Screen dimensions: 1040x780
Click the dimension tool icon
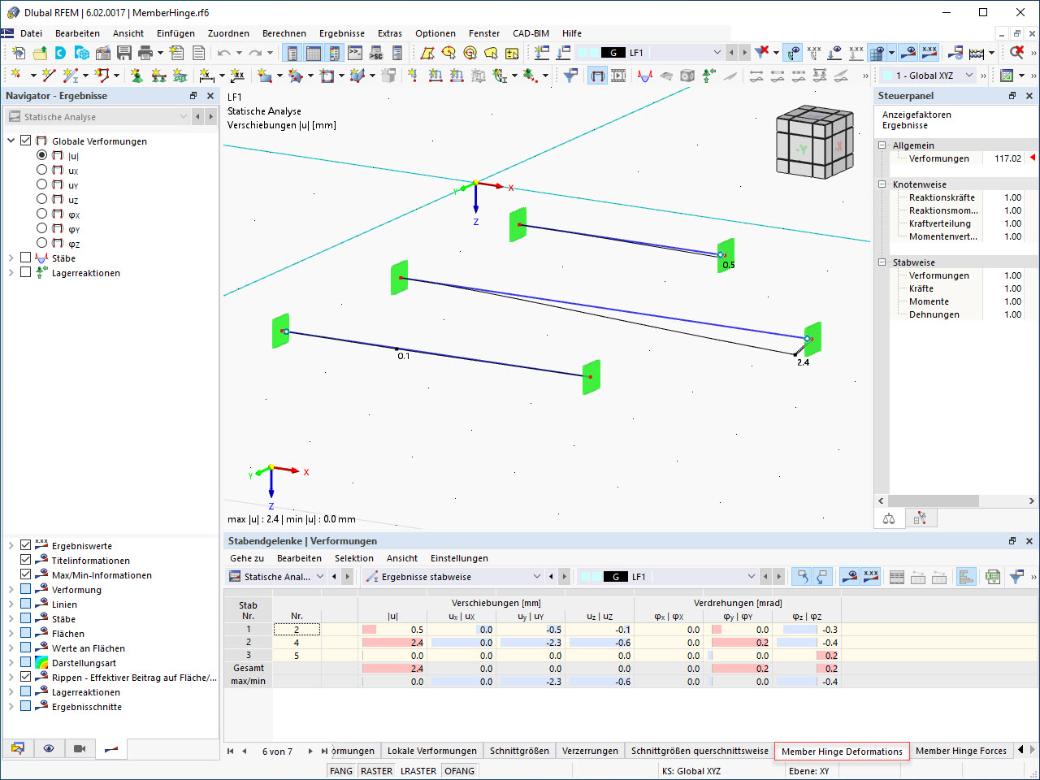(x=206, y=76)
